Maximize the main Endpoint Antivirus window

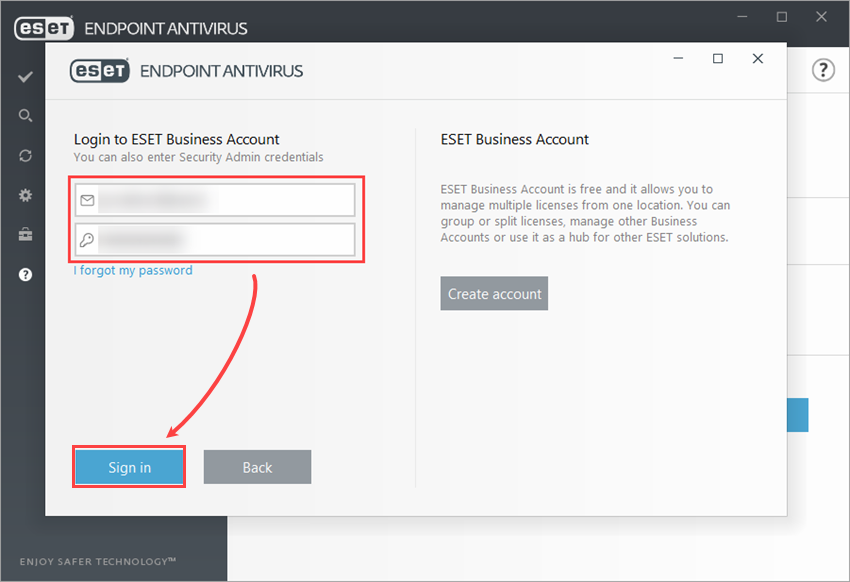[782, 17]
